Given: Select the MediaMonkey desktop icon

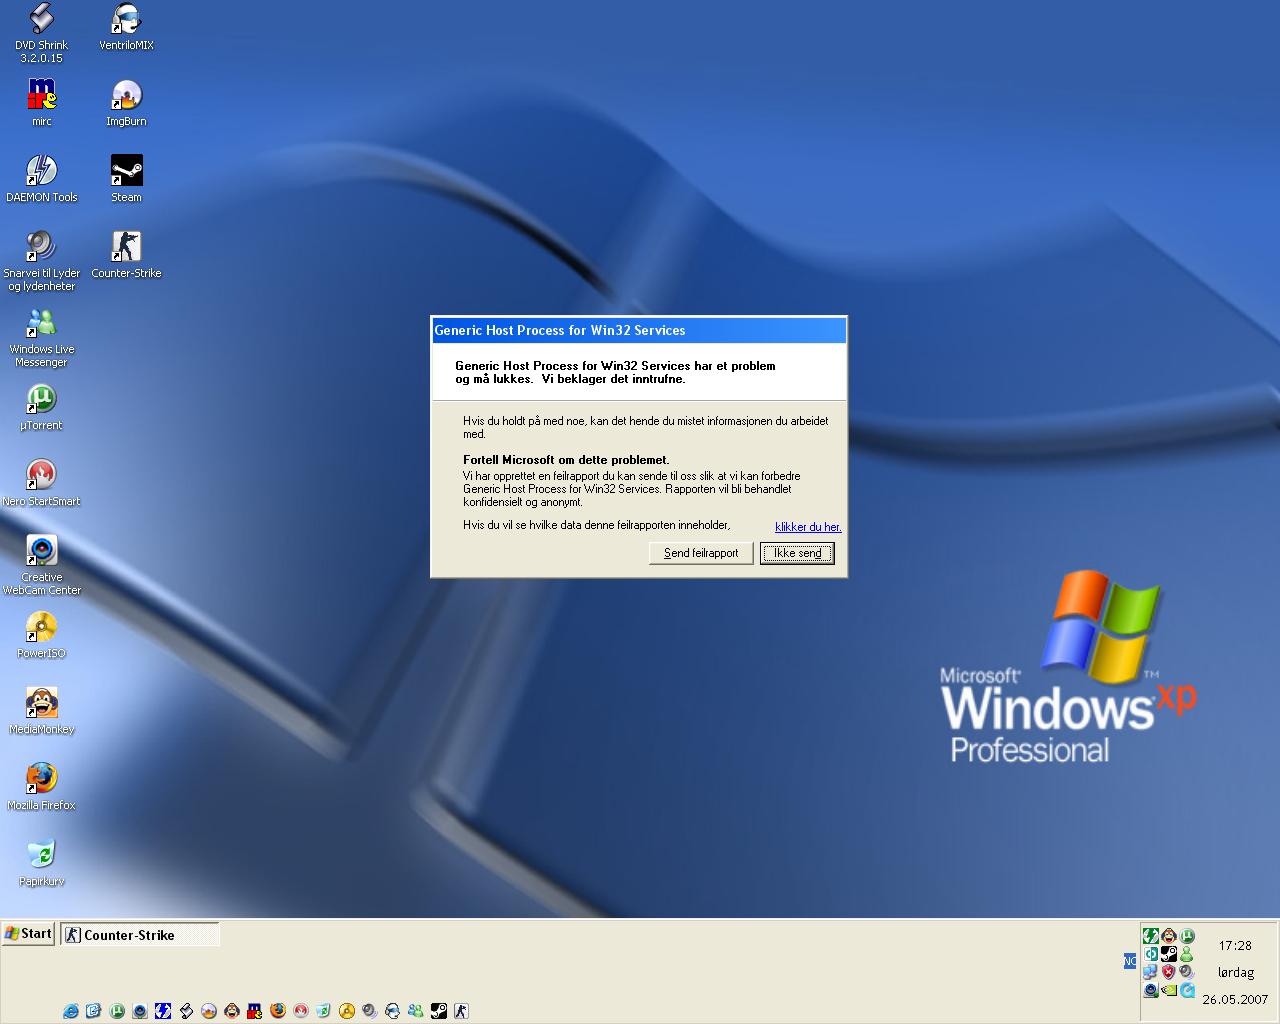Looking at the screenshot, I should [x=41, y=703].
